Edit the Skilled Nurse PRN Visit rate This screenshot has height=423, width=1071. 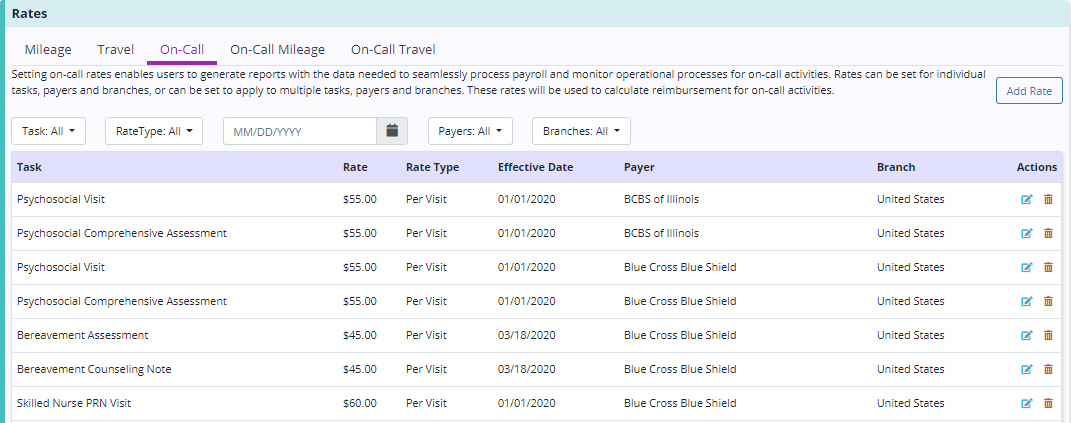[x=1026, y=404]
